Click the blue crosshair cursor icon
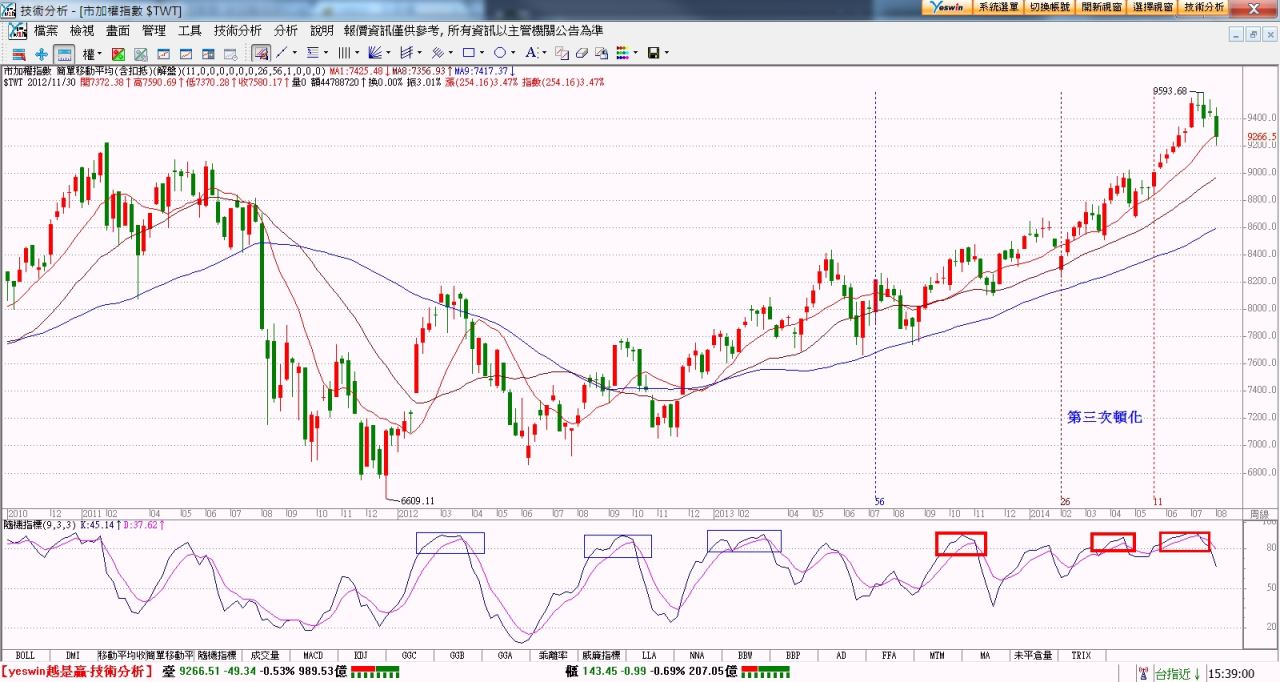1280x682 pixels. click(41, 53)
